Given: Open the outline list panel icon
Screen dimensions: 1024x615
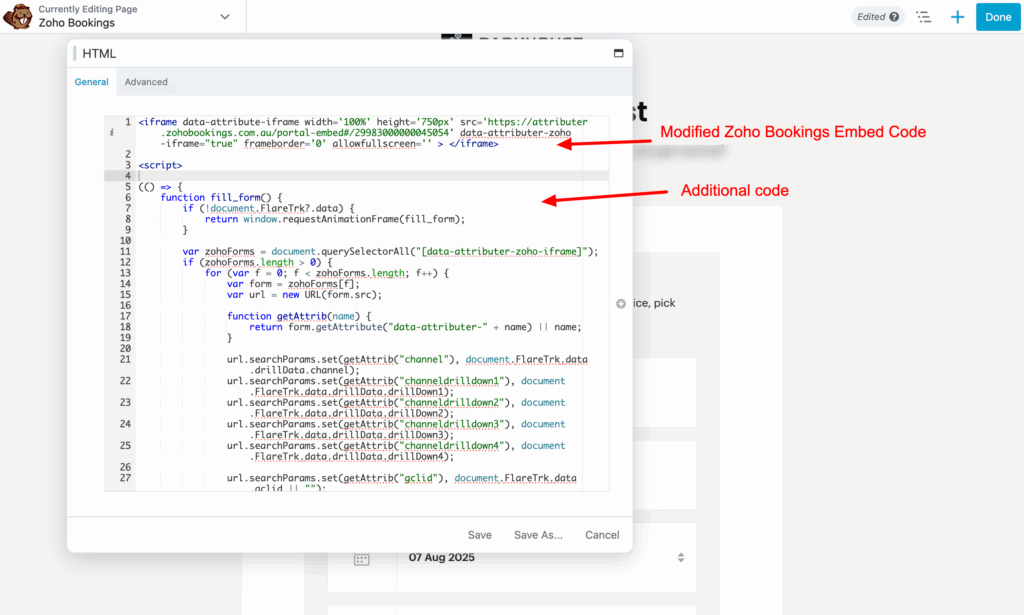Looking at the screenshot, I should coord(923,17).
